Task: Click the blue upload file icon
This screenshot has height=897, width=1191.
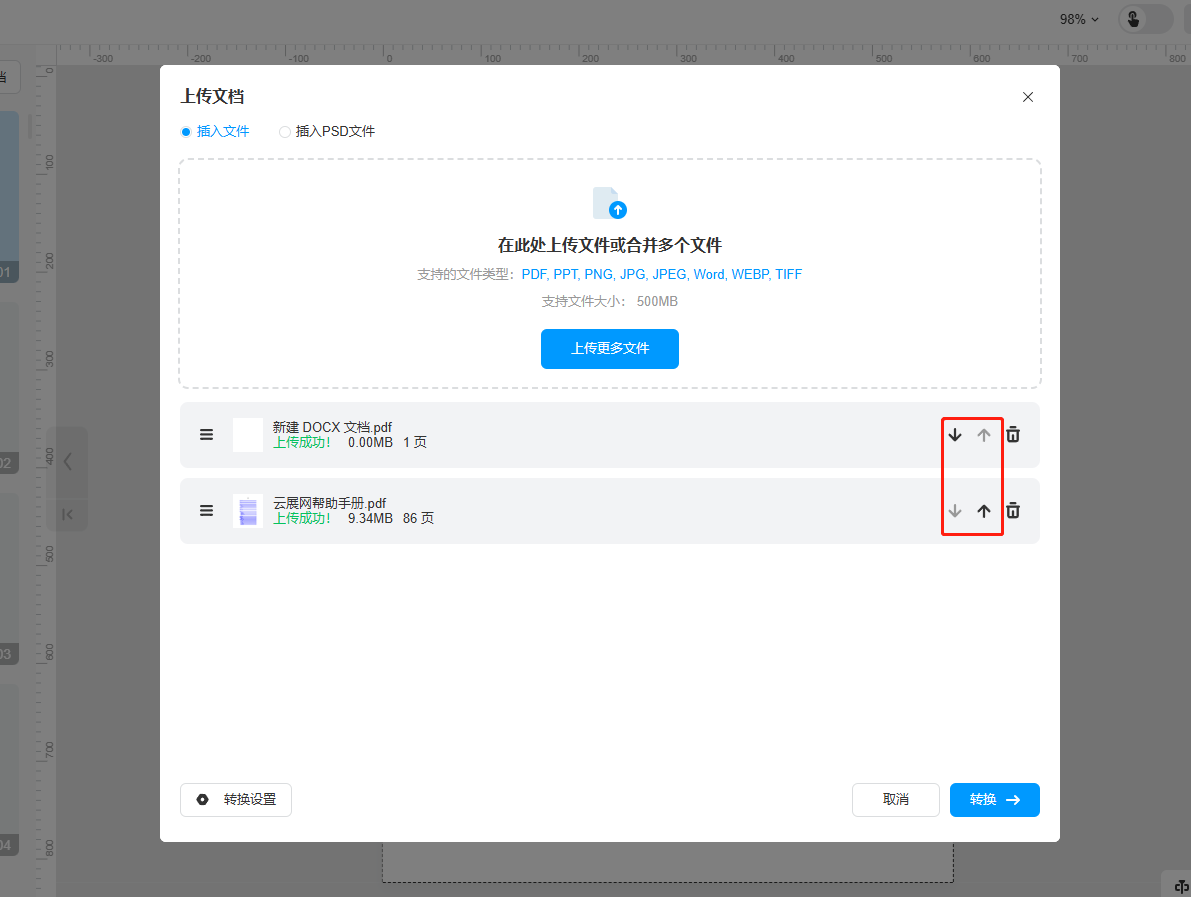Action: pyautogui.click(x=610, y=203)
